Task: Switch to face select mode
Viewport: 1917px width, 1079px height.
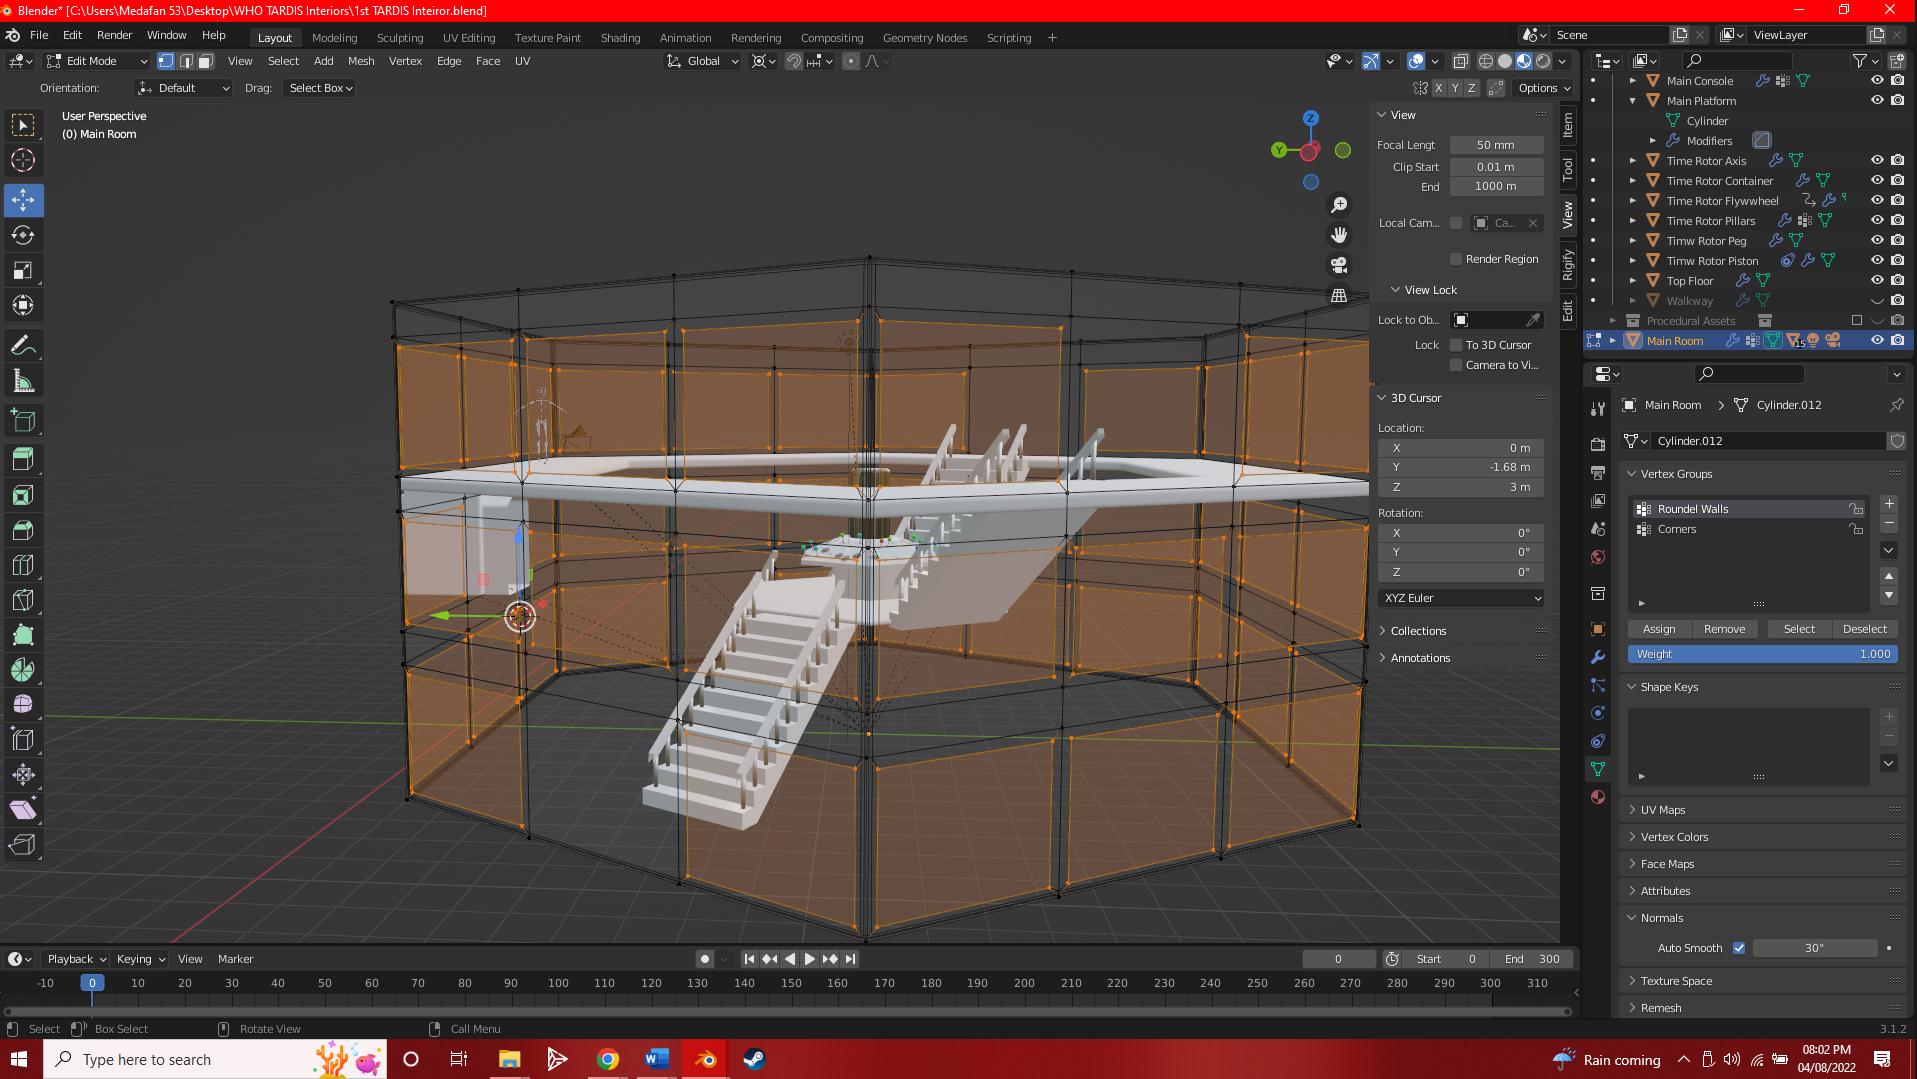Action: 205,61
